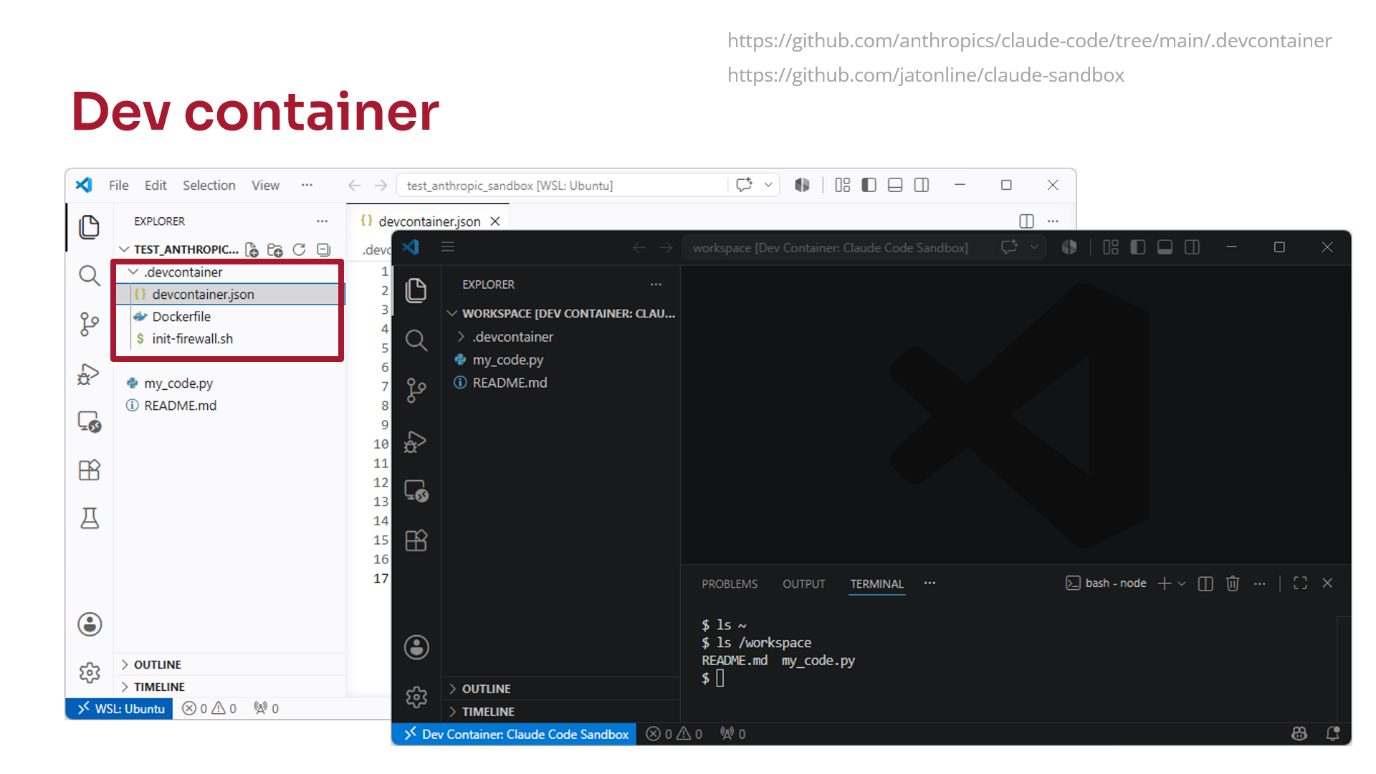Maximize the terminal panel size
This screenshot has height=774, width=1376.
(1300, 583)
